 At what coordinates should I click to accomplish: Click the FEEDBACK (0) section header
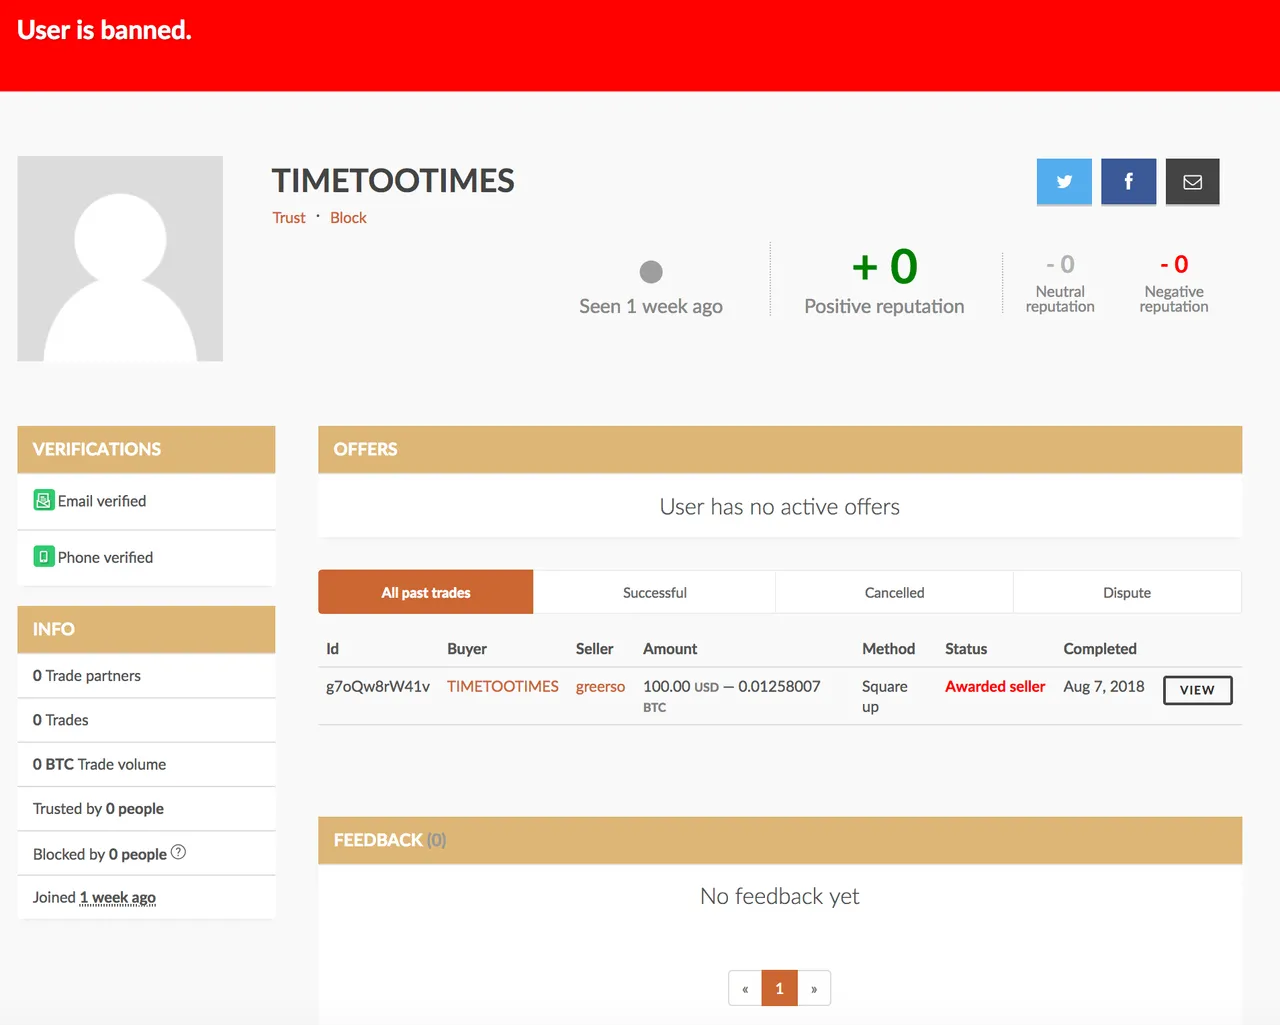(x=780, y=840)
